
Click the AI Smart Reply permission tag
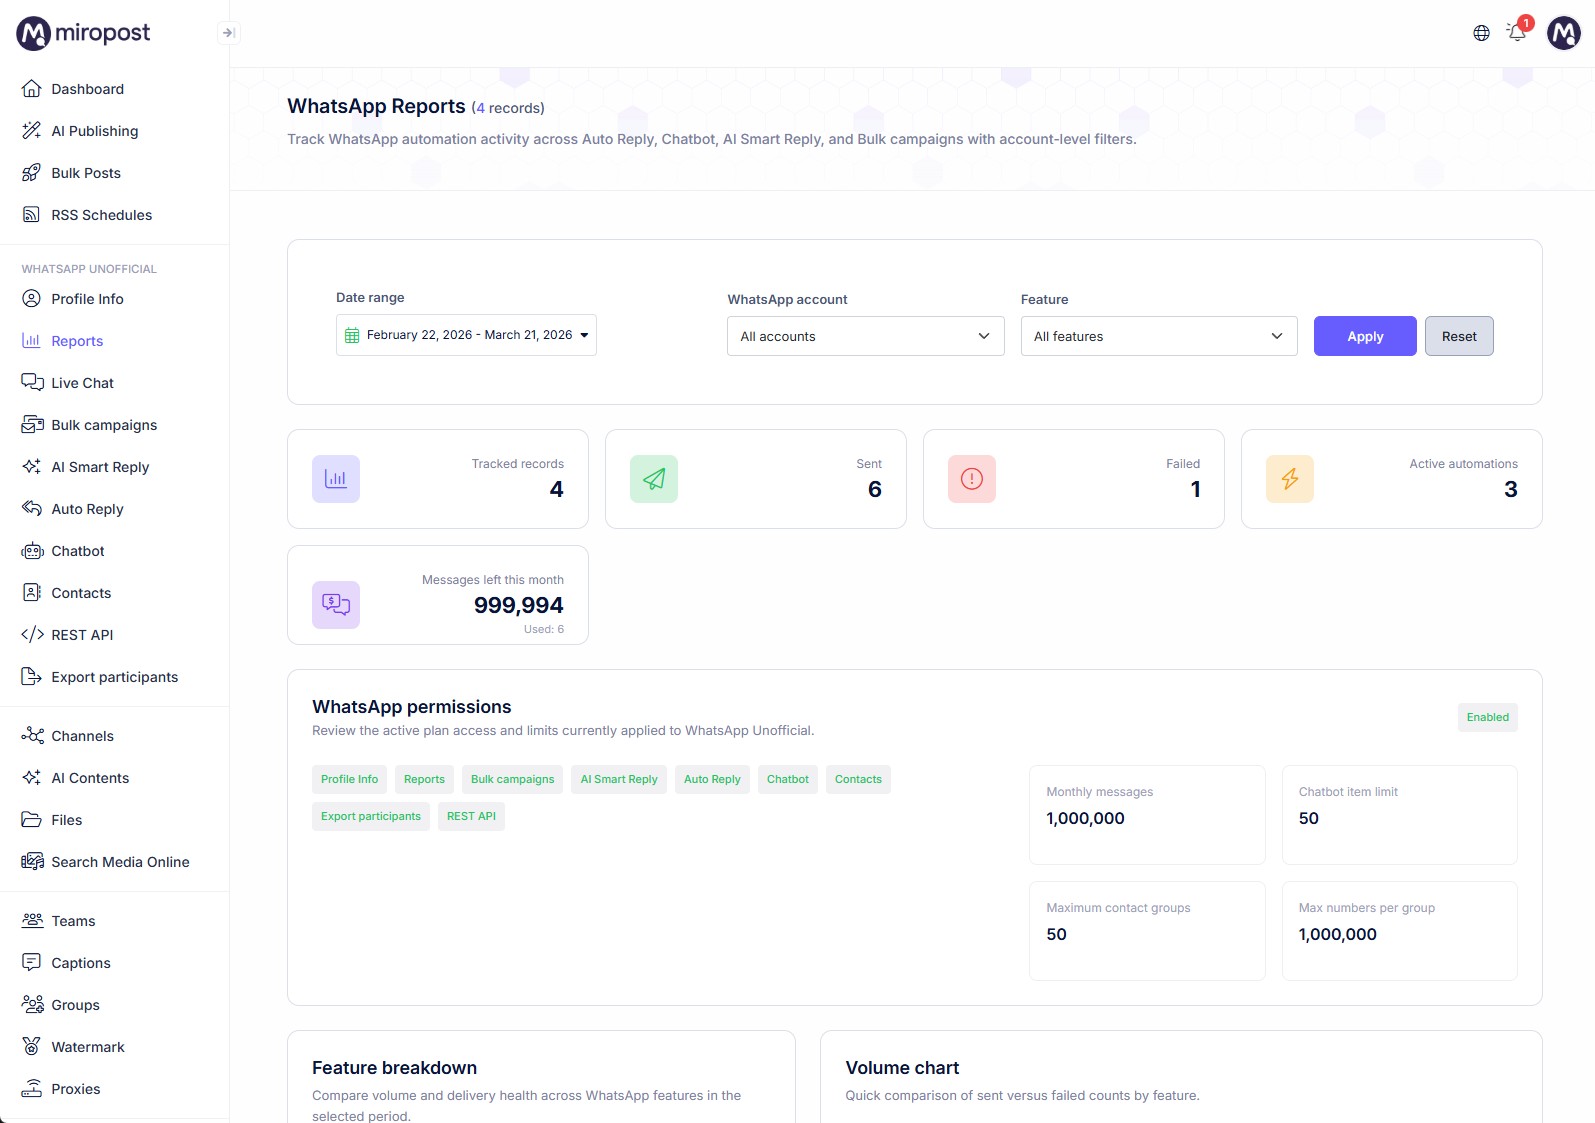[619, 779]
